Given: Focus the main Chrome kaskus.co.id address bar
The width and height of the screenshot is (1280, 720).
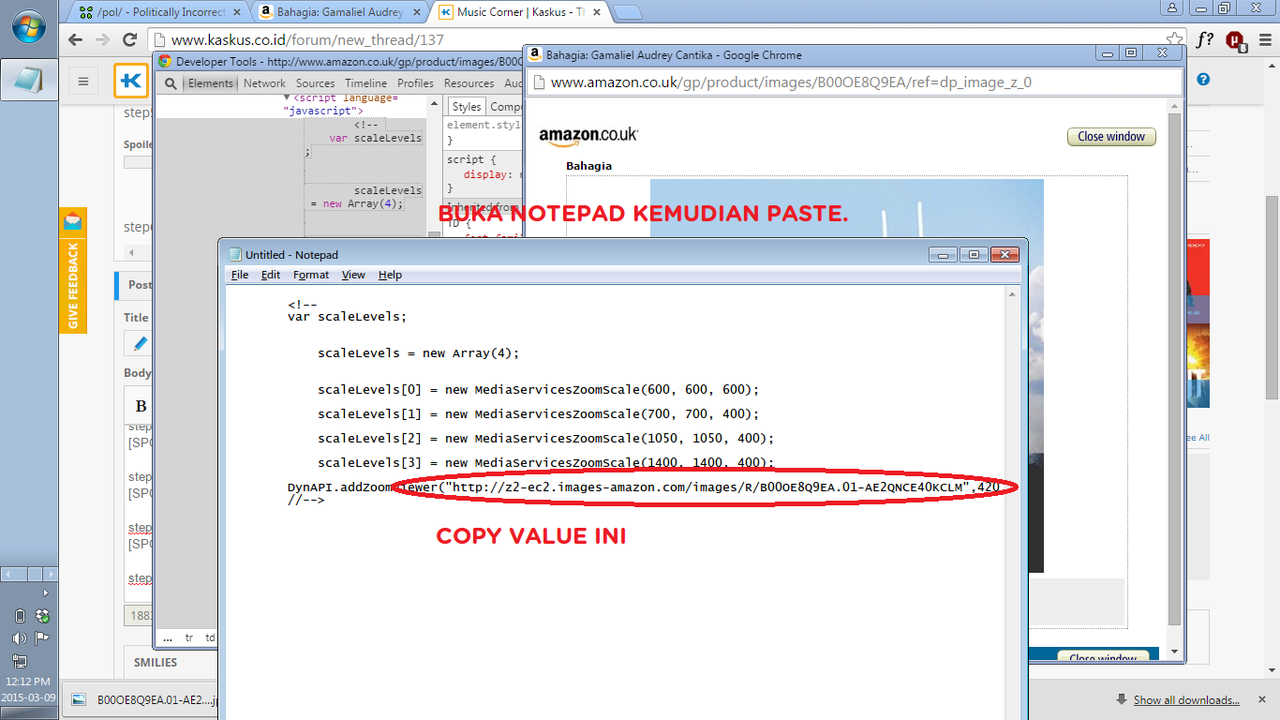Looking at the screenshot, I should click(660, 40).
